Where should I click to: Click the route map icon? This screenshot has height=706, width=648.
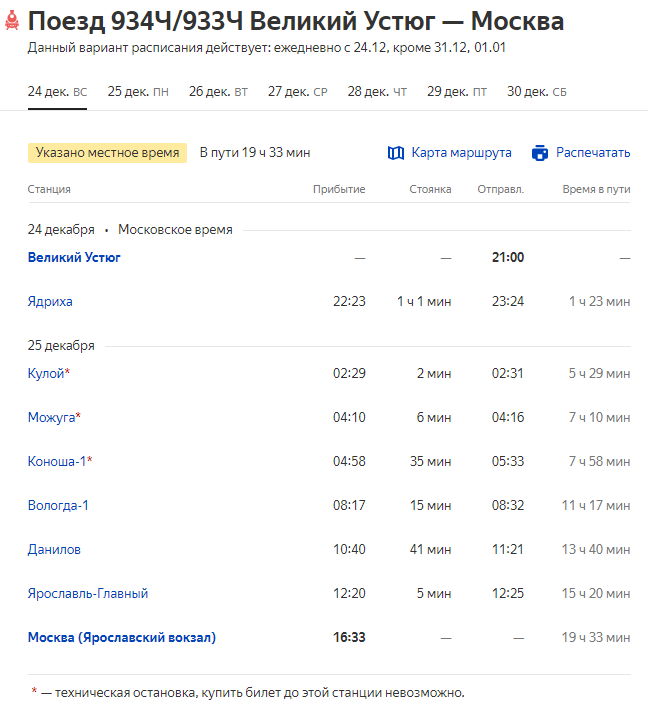(395, 153)
